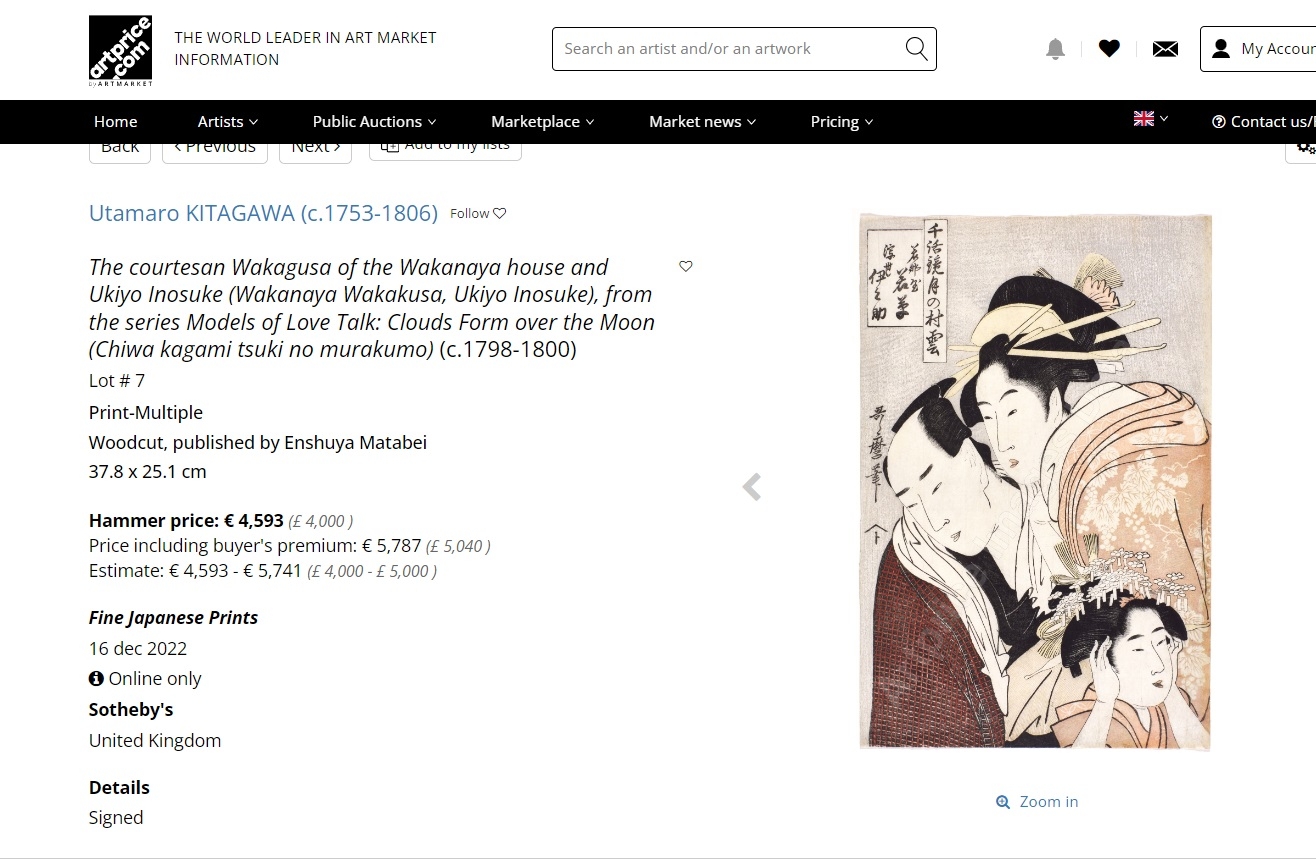Screen dimensions: 1316x859
Task: Open favorites heart icon in header
Action: click(1109, 48)
